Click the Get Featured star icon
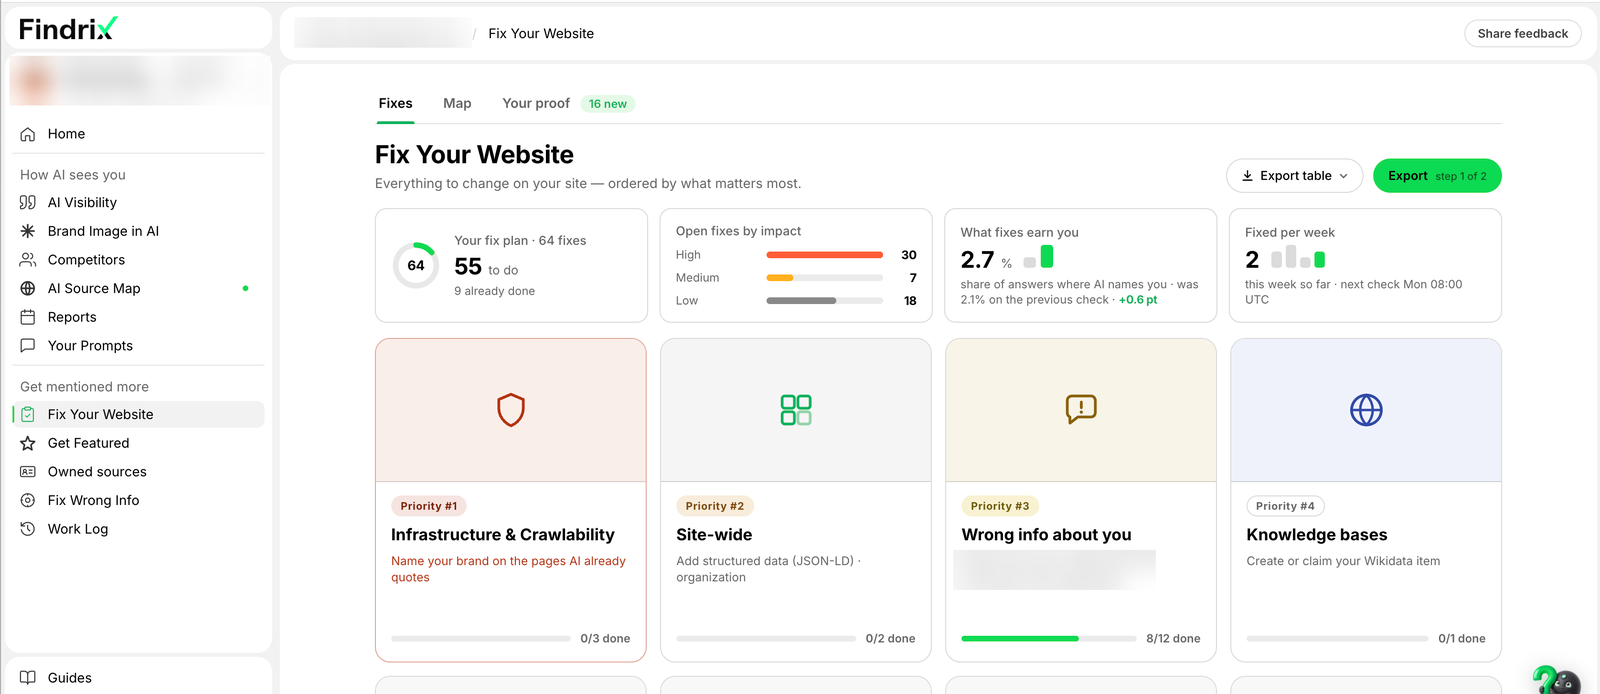 pyautogui.click(x=28, y=443)
